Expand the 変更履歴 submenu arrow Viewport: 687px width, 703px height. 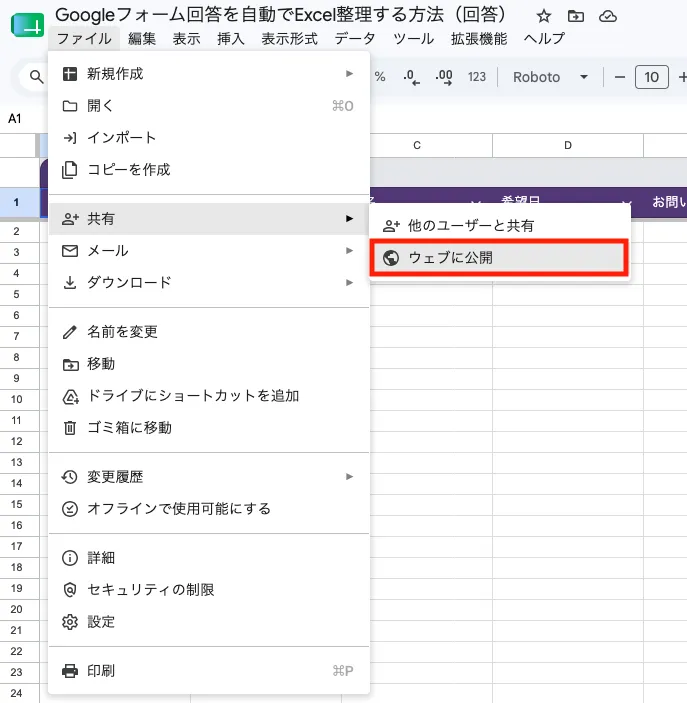coord(349,477)
